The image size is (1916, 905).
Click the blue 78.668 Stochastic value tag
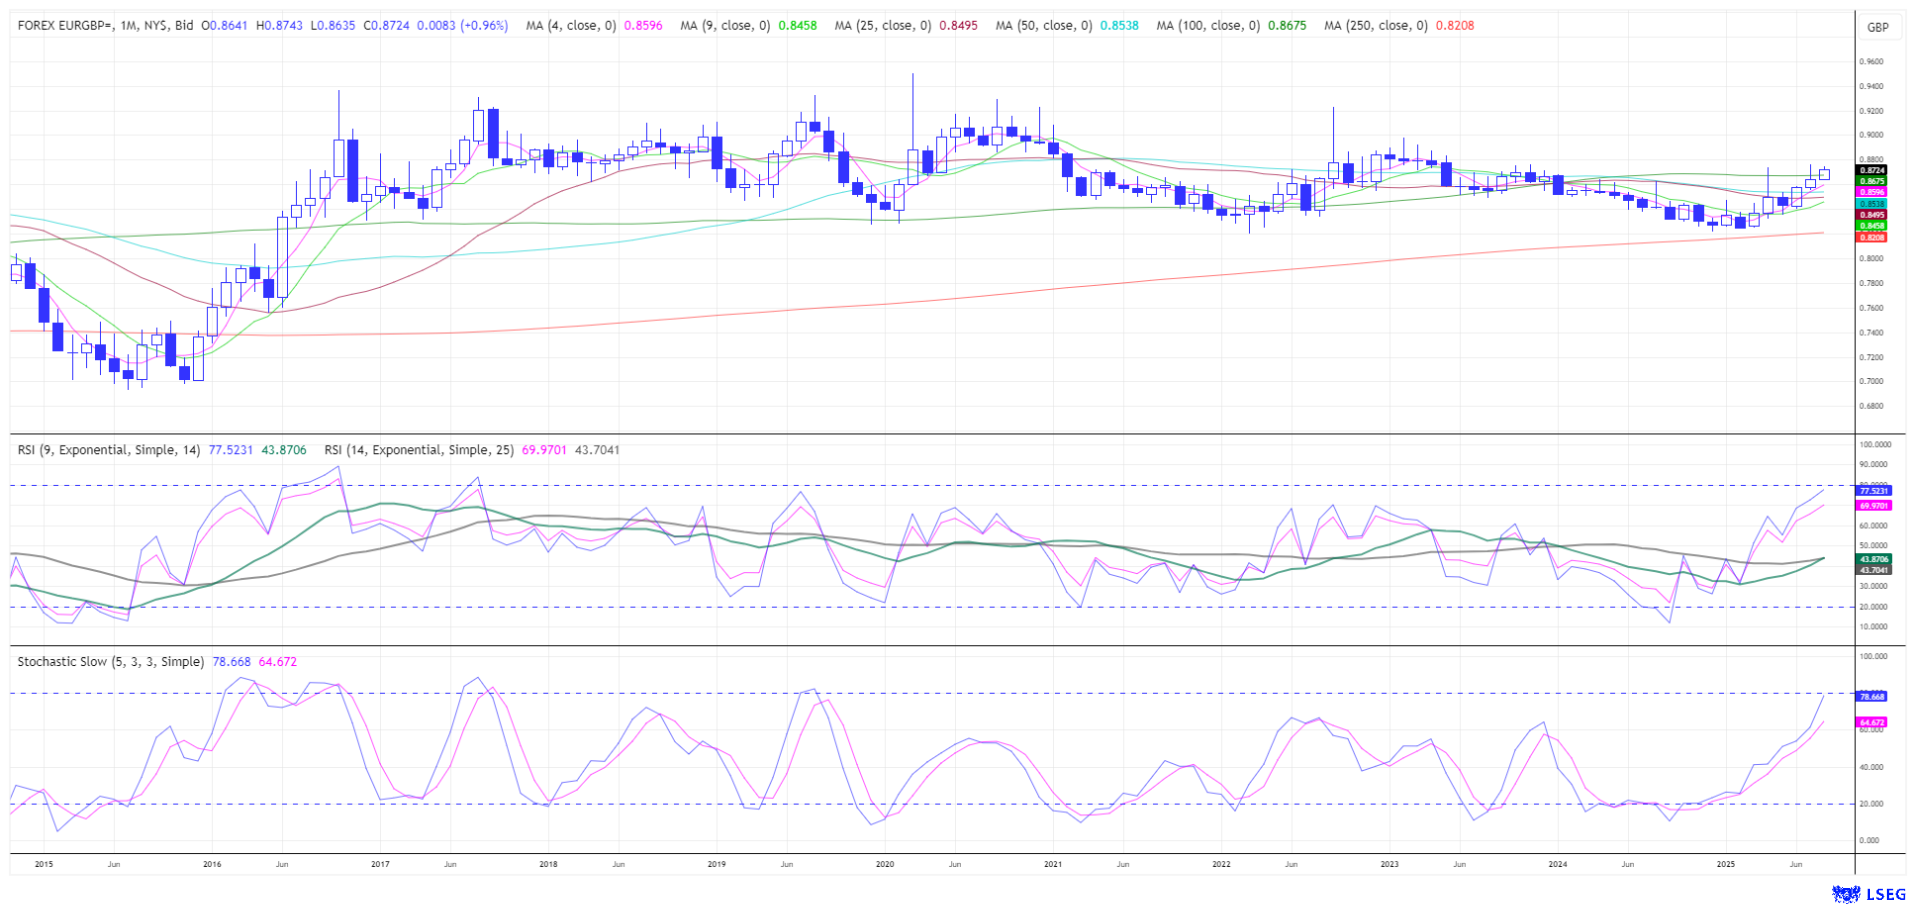(x=1871, y=696)
